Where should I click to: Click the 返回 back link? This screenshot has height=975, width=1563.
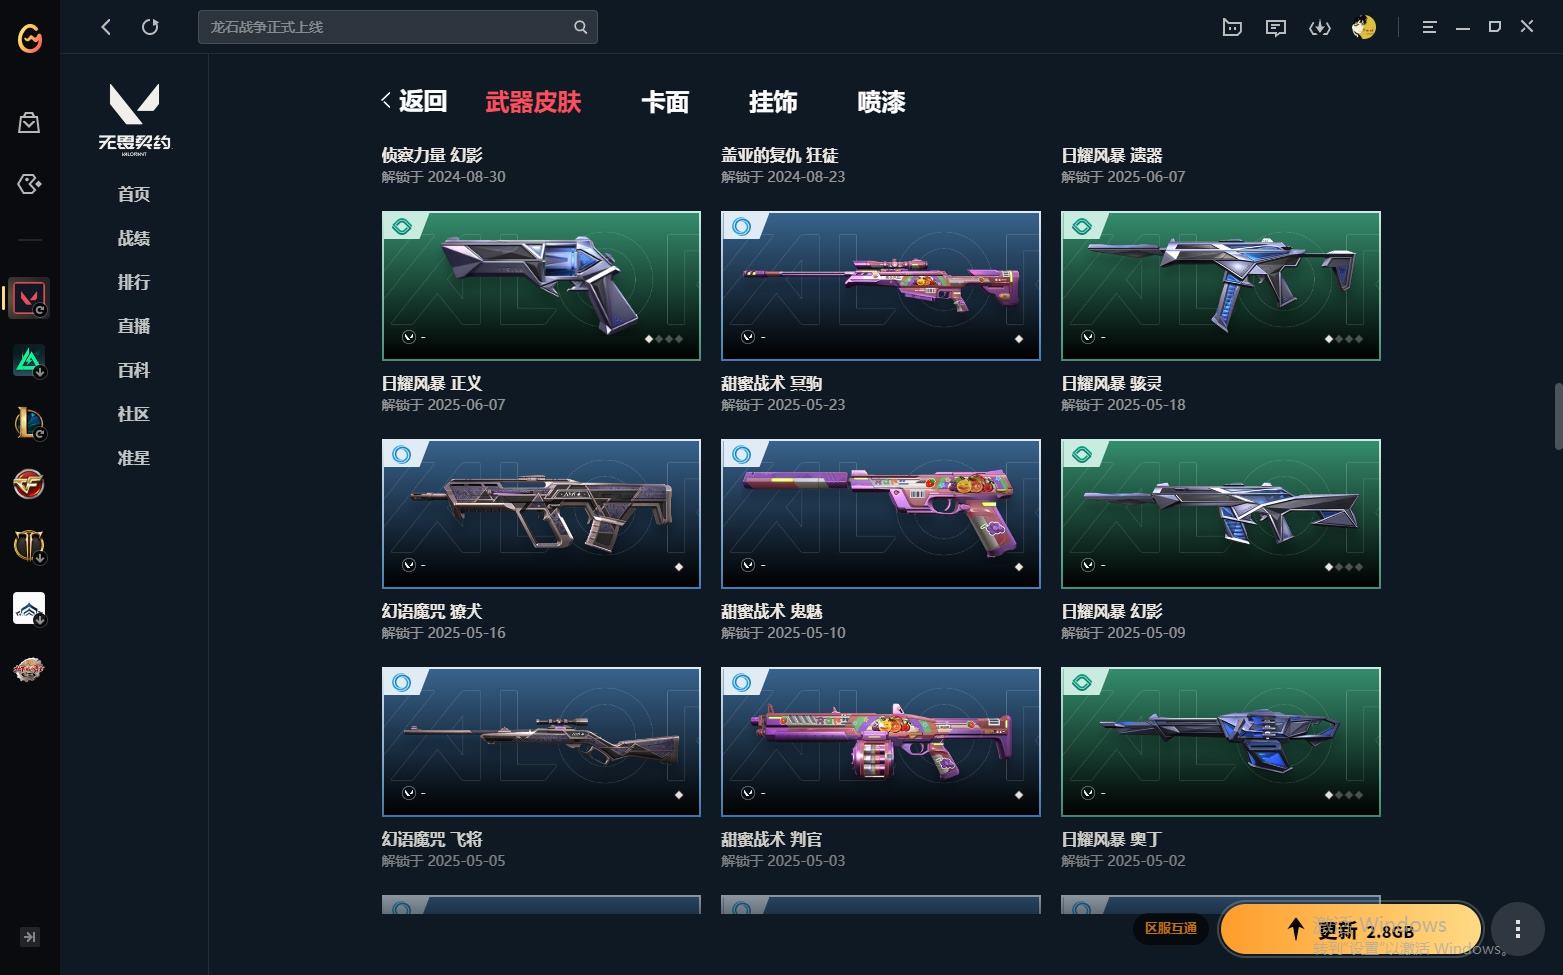(414, 101)
